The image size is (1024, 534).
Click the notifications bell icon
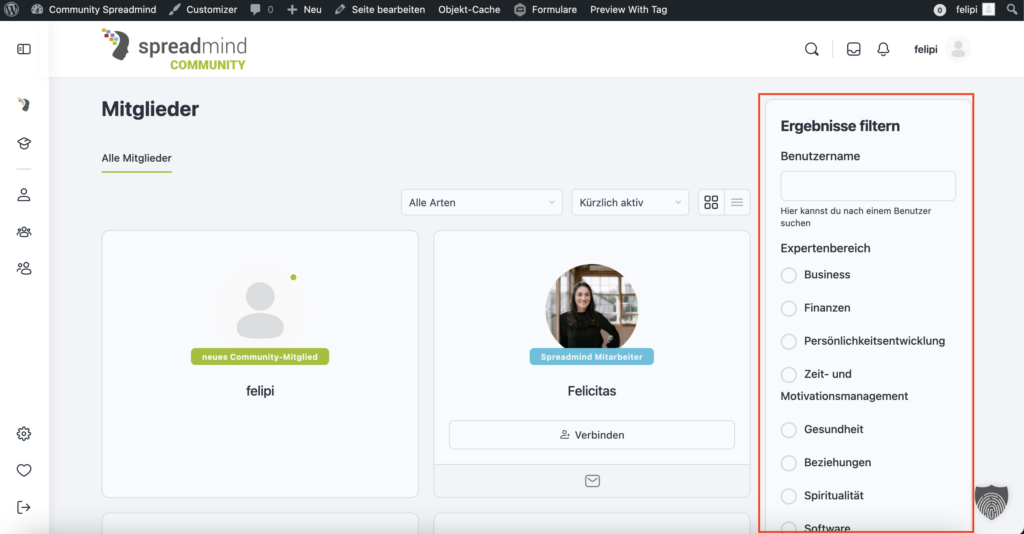883,49
